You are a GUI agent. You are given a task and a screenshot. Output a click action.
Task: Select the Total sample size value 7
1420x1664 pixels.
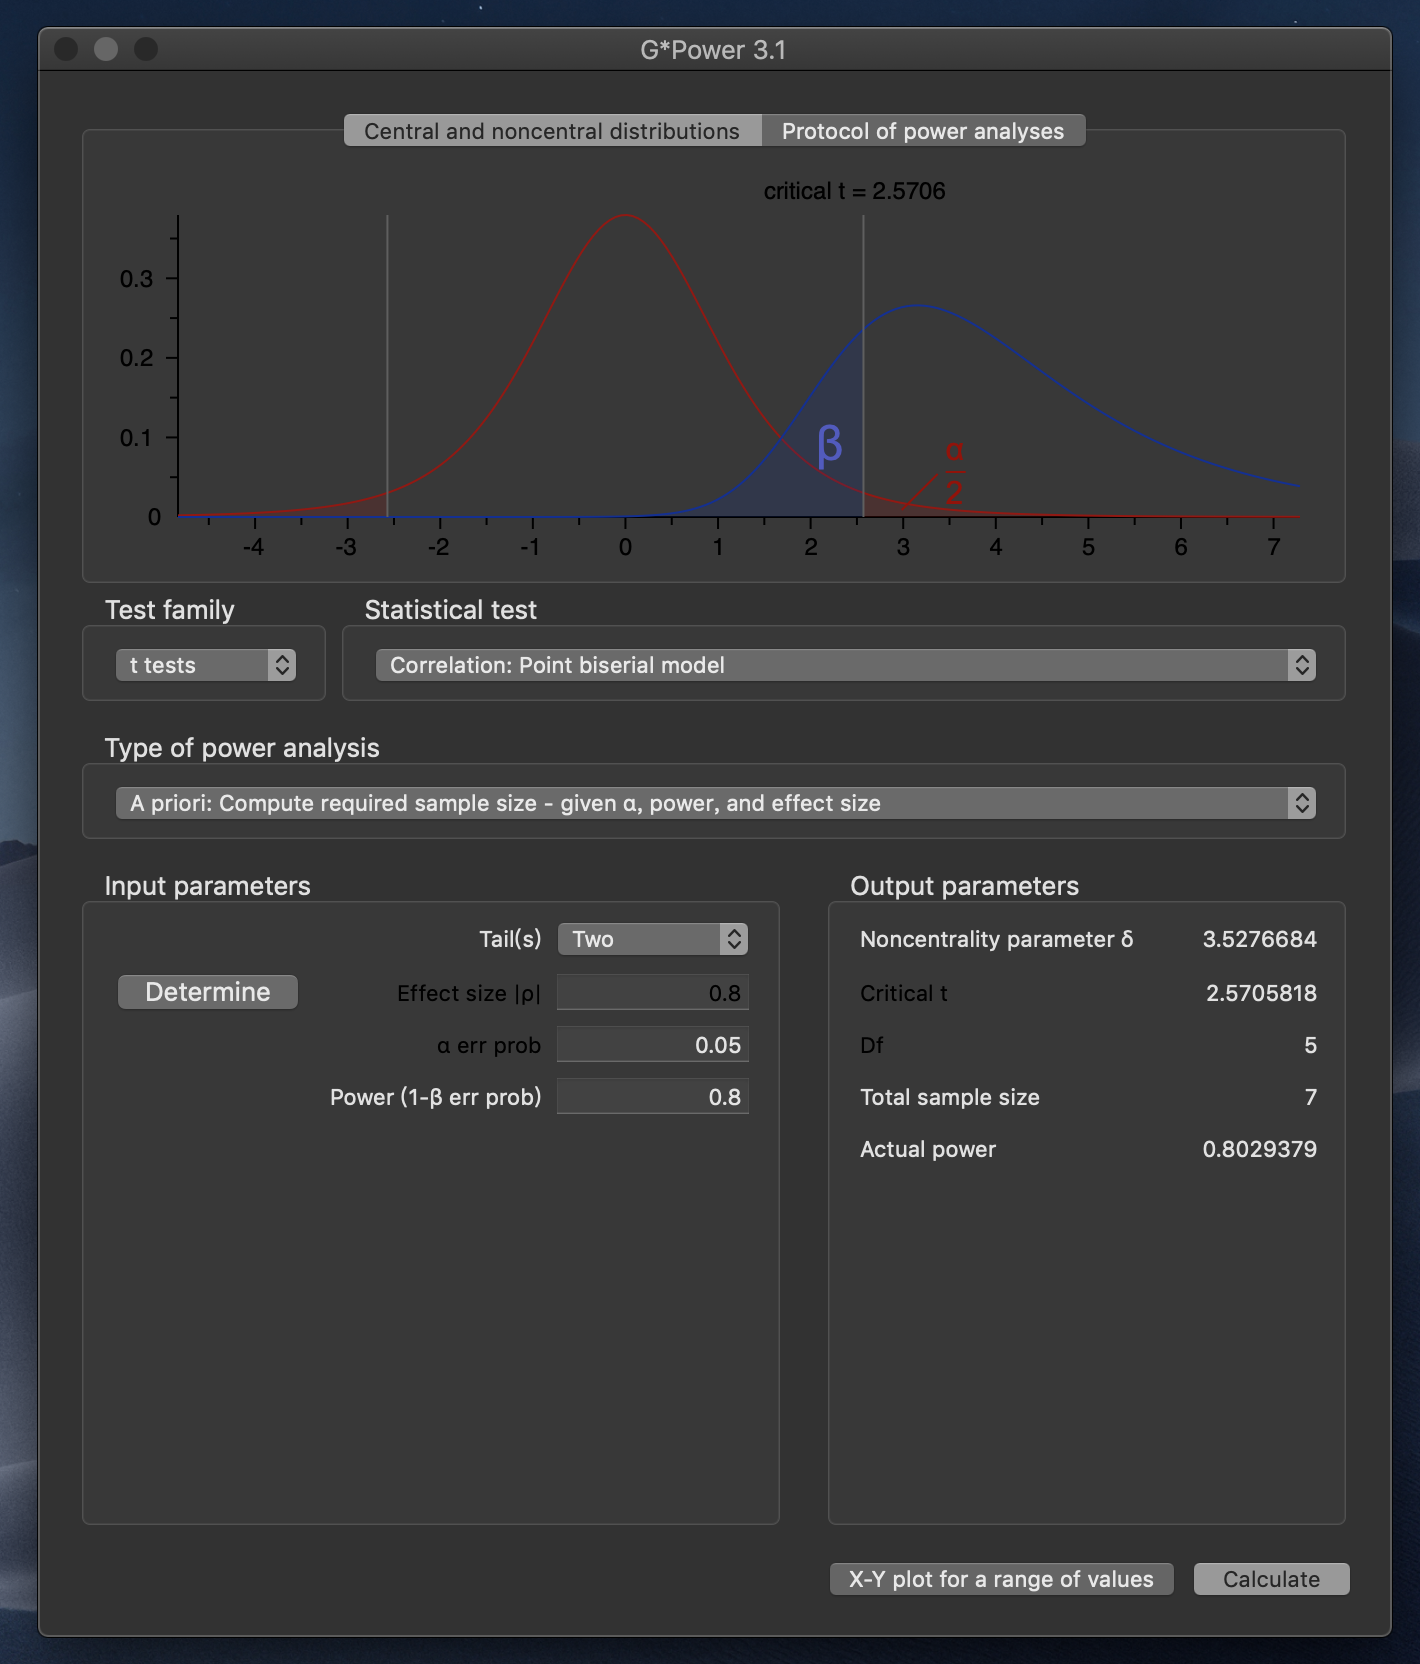(1311, 1097)
